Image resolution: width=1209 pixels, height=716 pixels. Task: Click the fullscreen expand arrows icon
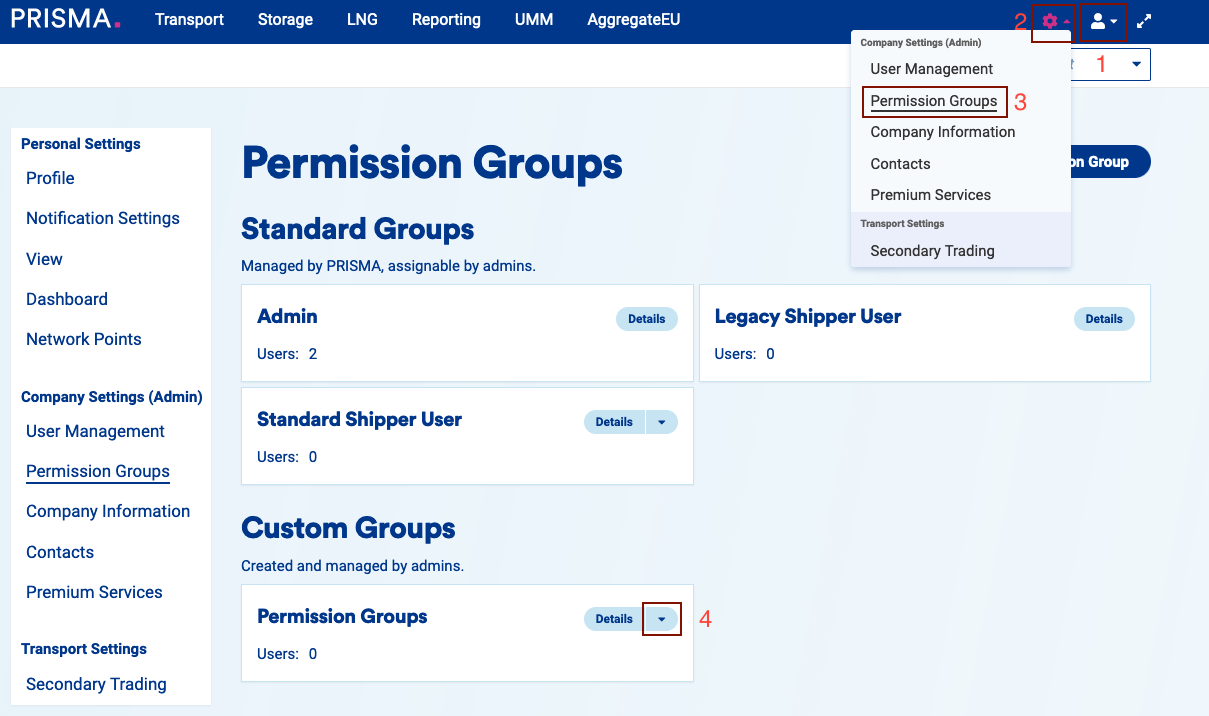1145,21
